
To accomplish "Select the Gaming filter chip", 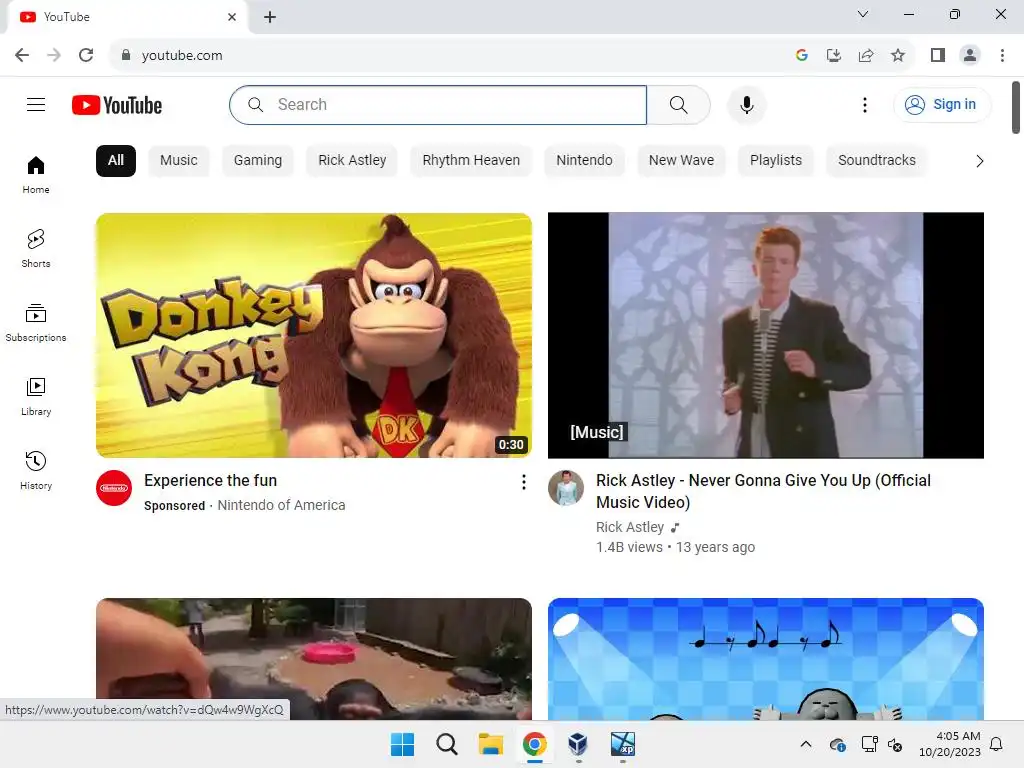I will pos(258,161).
